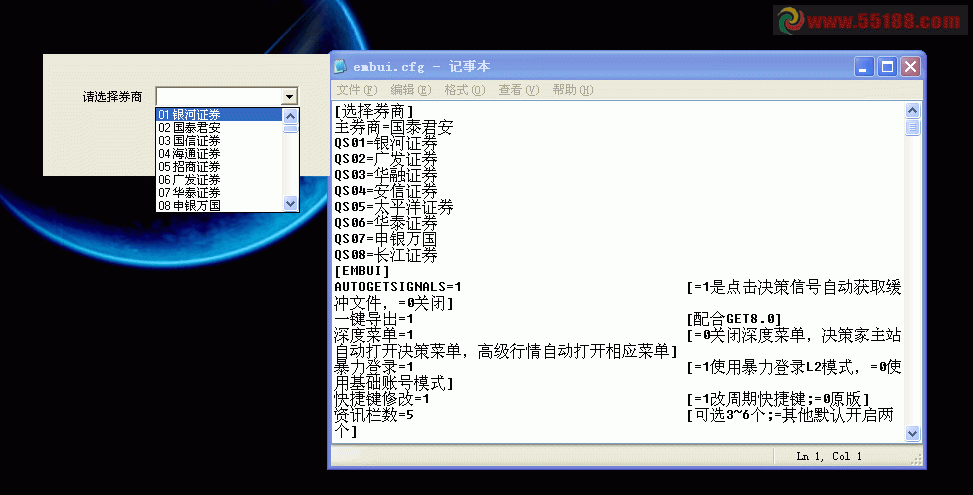Open the 帮助(H) menu in Notepad
The image size is (973, 495).
573,90
